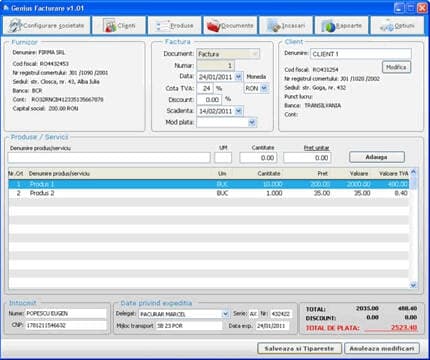The height and width of the screenshot is (360, 430).
Task: Click the expedition Nr field 432422
Action: (281, 314)
